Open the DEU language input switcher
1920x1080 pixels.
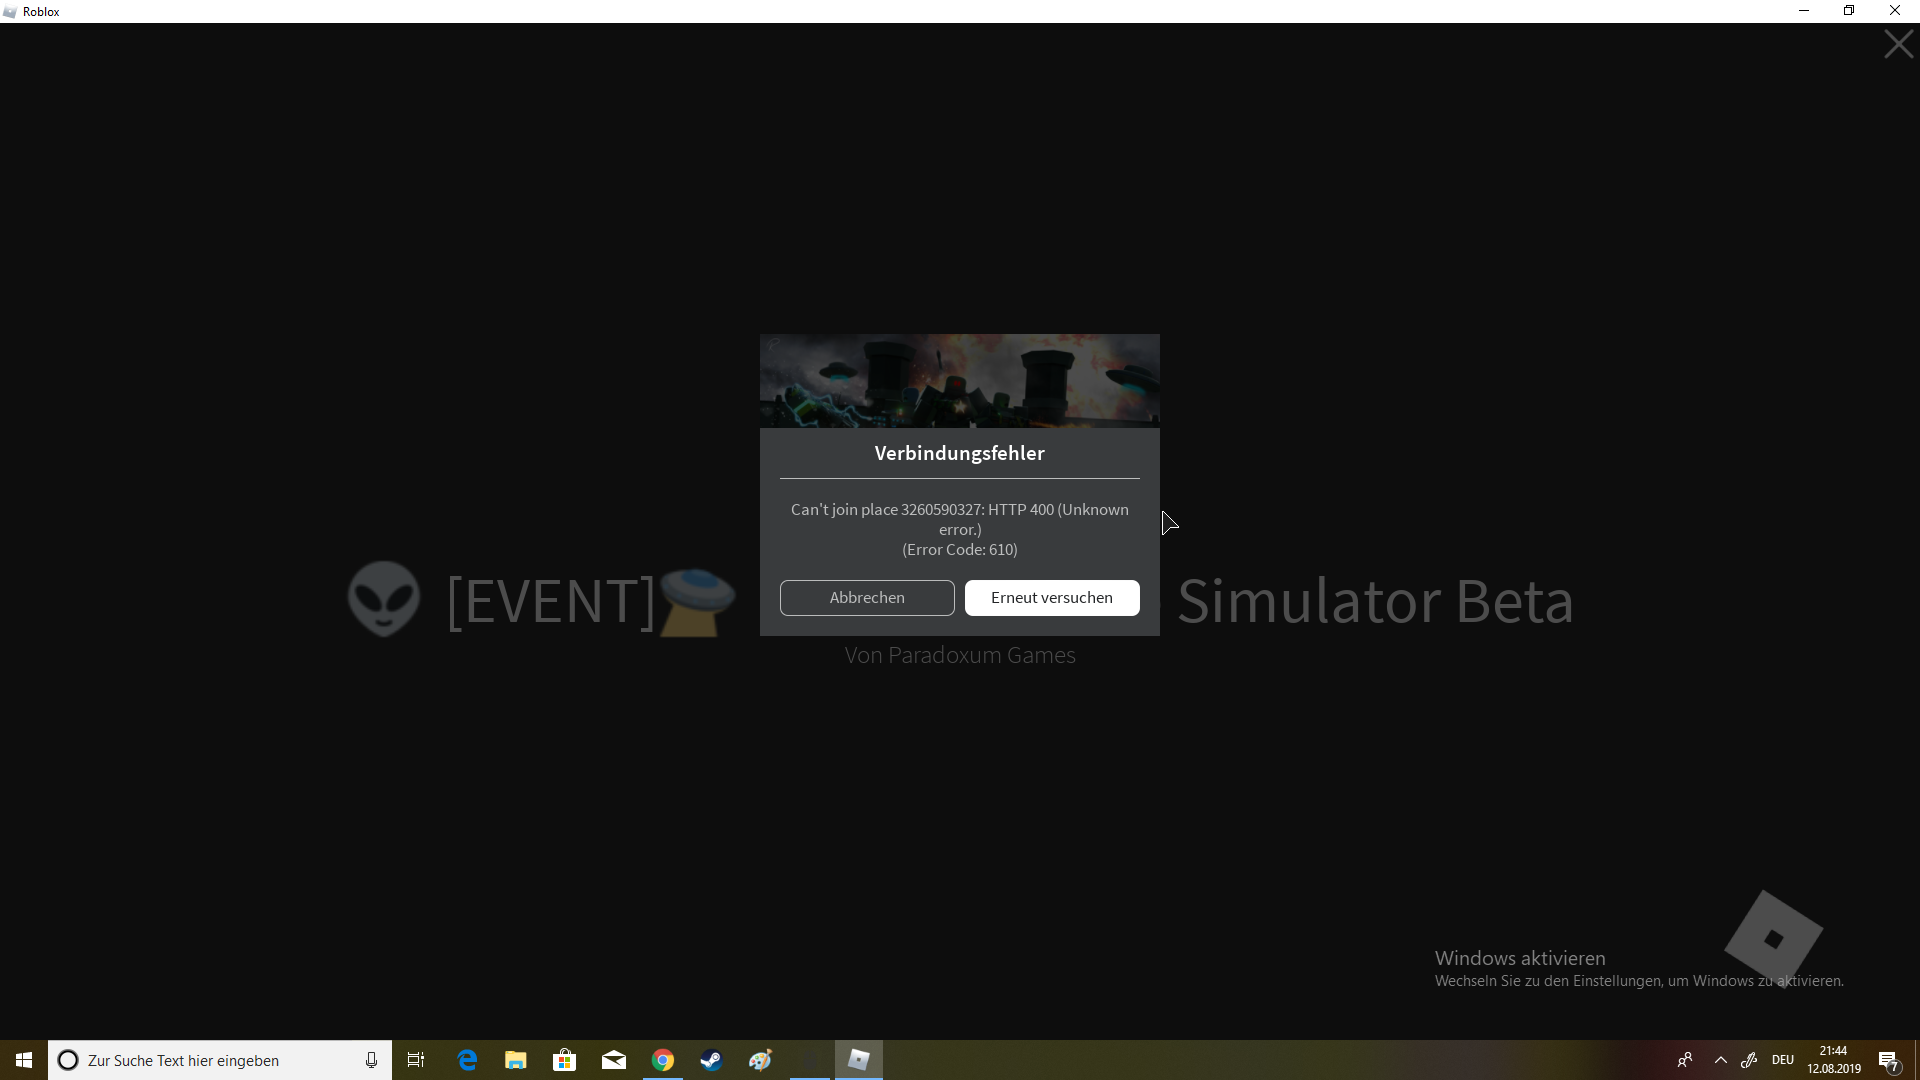[x=1783, y=1060]
